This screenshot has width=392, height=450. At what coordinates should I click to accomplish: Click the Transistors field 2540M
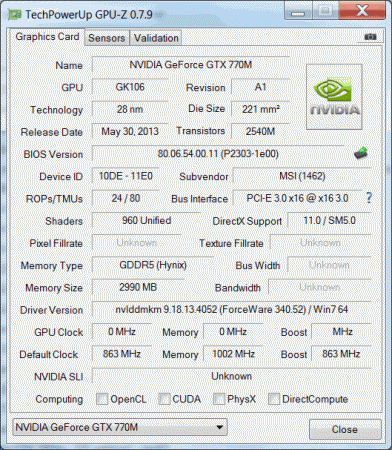[260, 131]
